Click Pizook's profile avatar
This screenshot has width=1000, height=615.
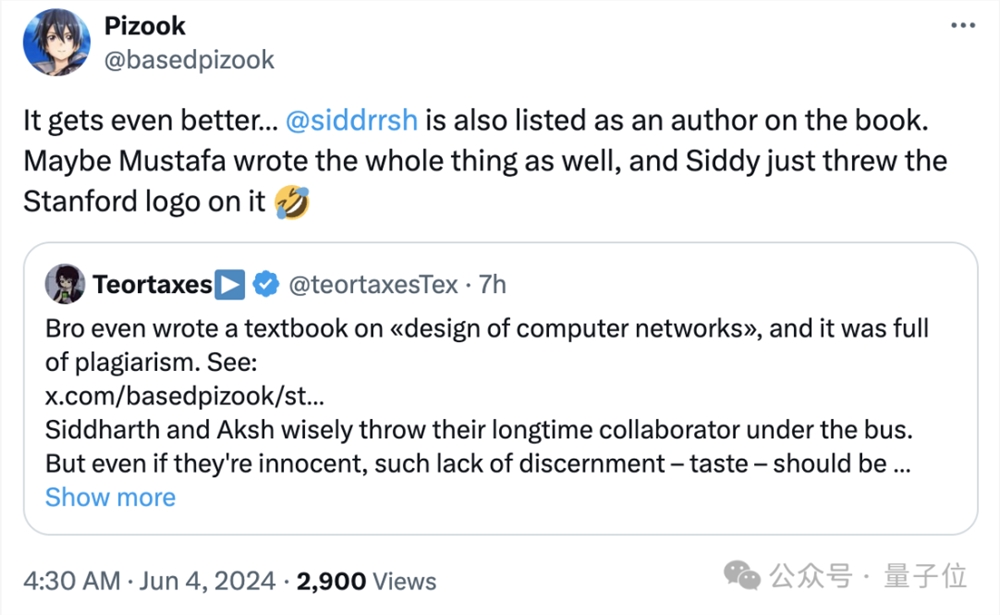point(57,42)
